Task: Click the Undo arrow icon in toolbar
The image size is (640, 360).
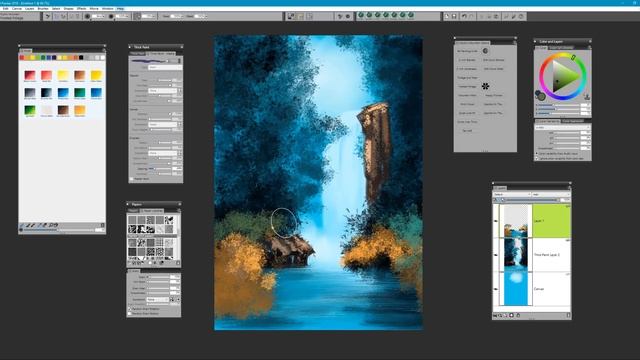Action: click(464, 16)
